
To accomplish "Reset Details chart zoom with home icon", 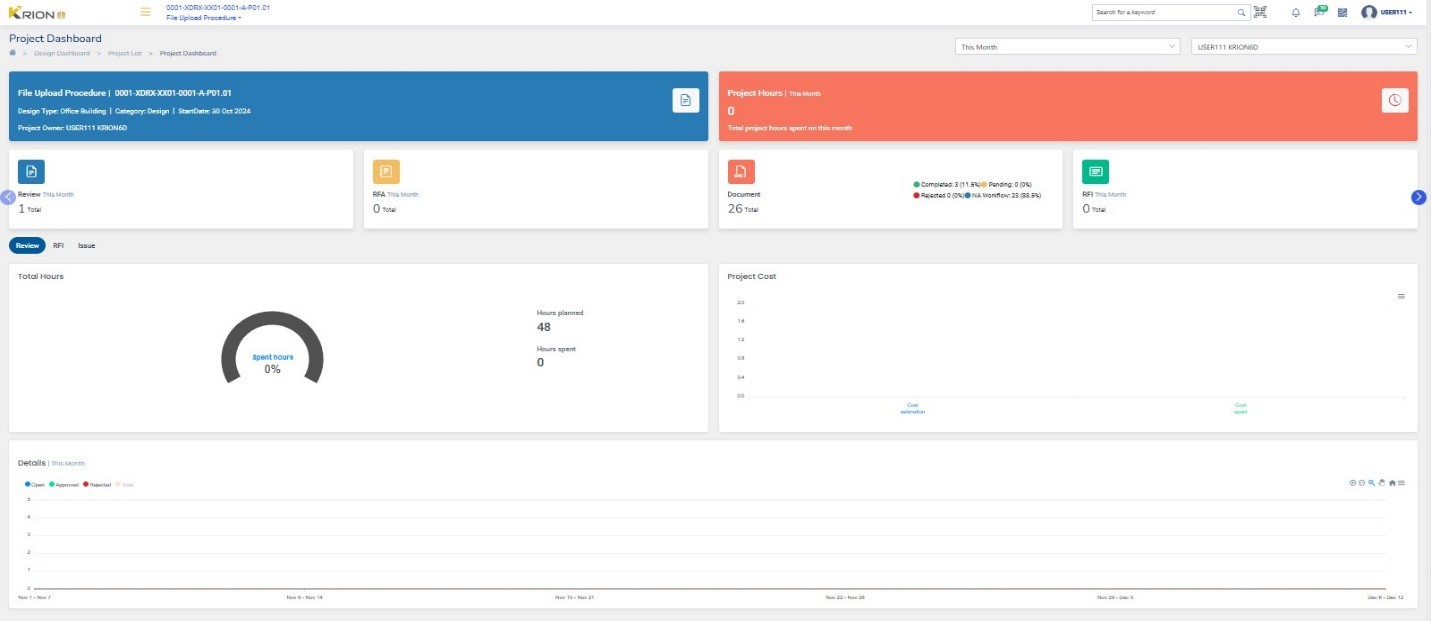I will coord(1392,483).
